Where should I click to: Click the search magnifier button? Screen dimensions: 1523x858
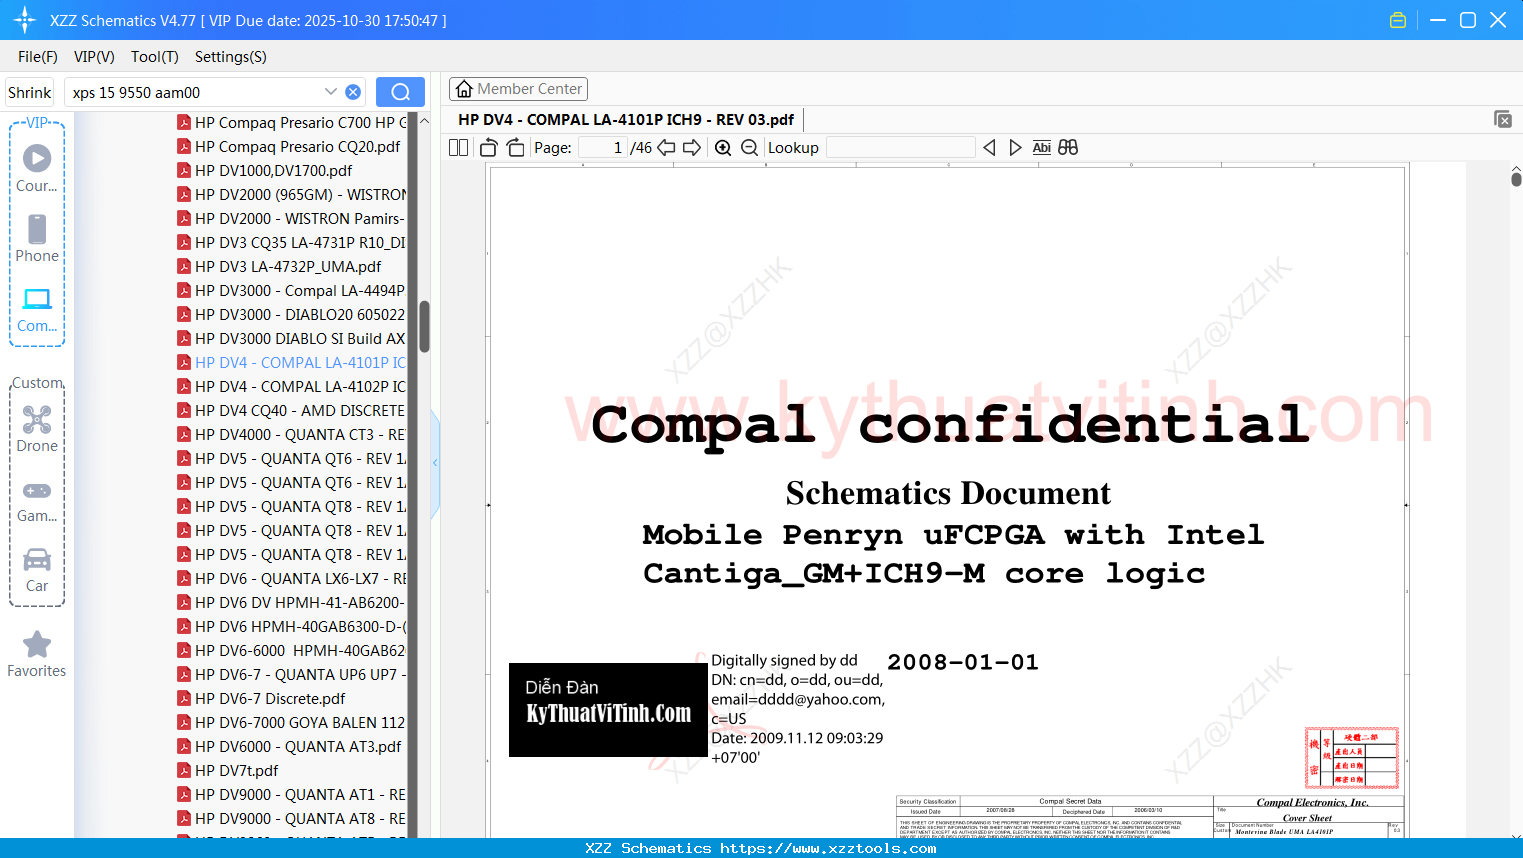coord(400,92)
